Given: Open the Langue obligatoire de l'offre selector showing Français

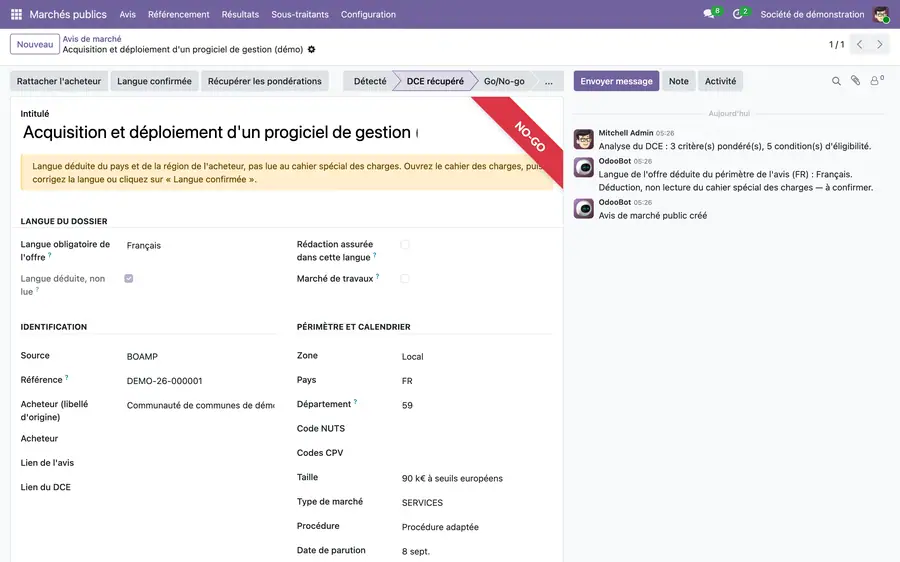Looking at the screenshot, I should pyautogui.click(x=200, y=245).
